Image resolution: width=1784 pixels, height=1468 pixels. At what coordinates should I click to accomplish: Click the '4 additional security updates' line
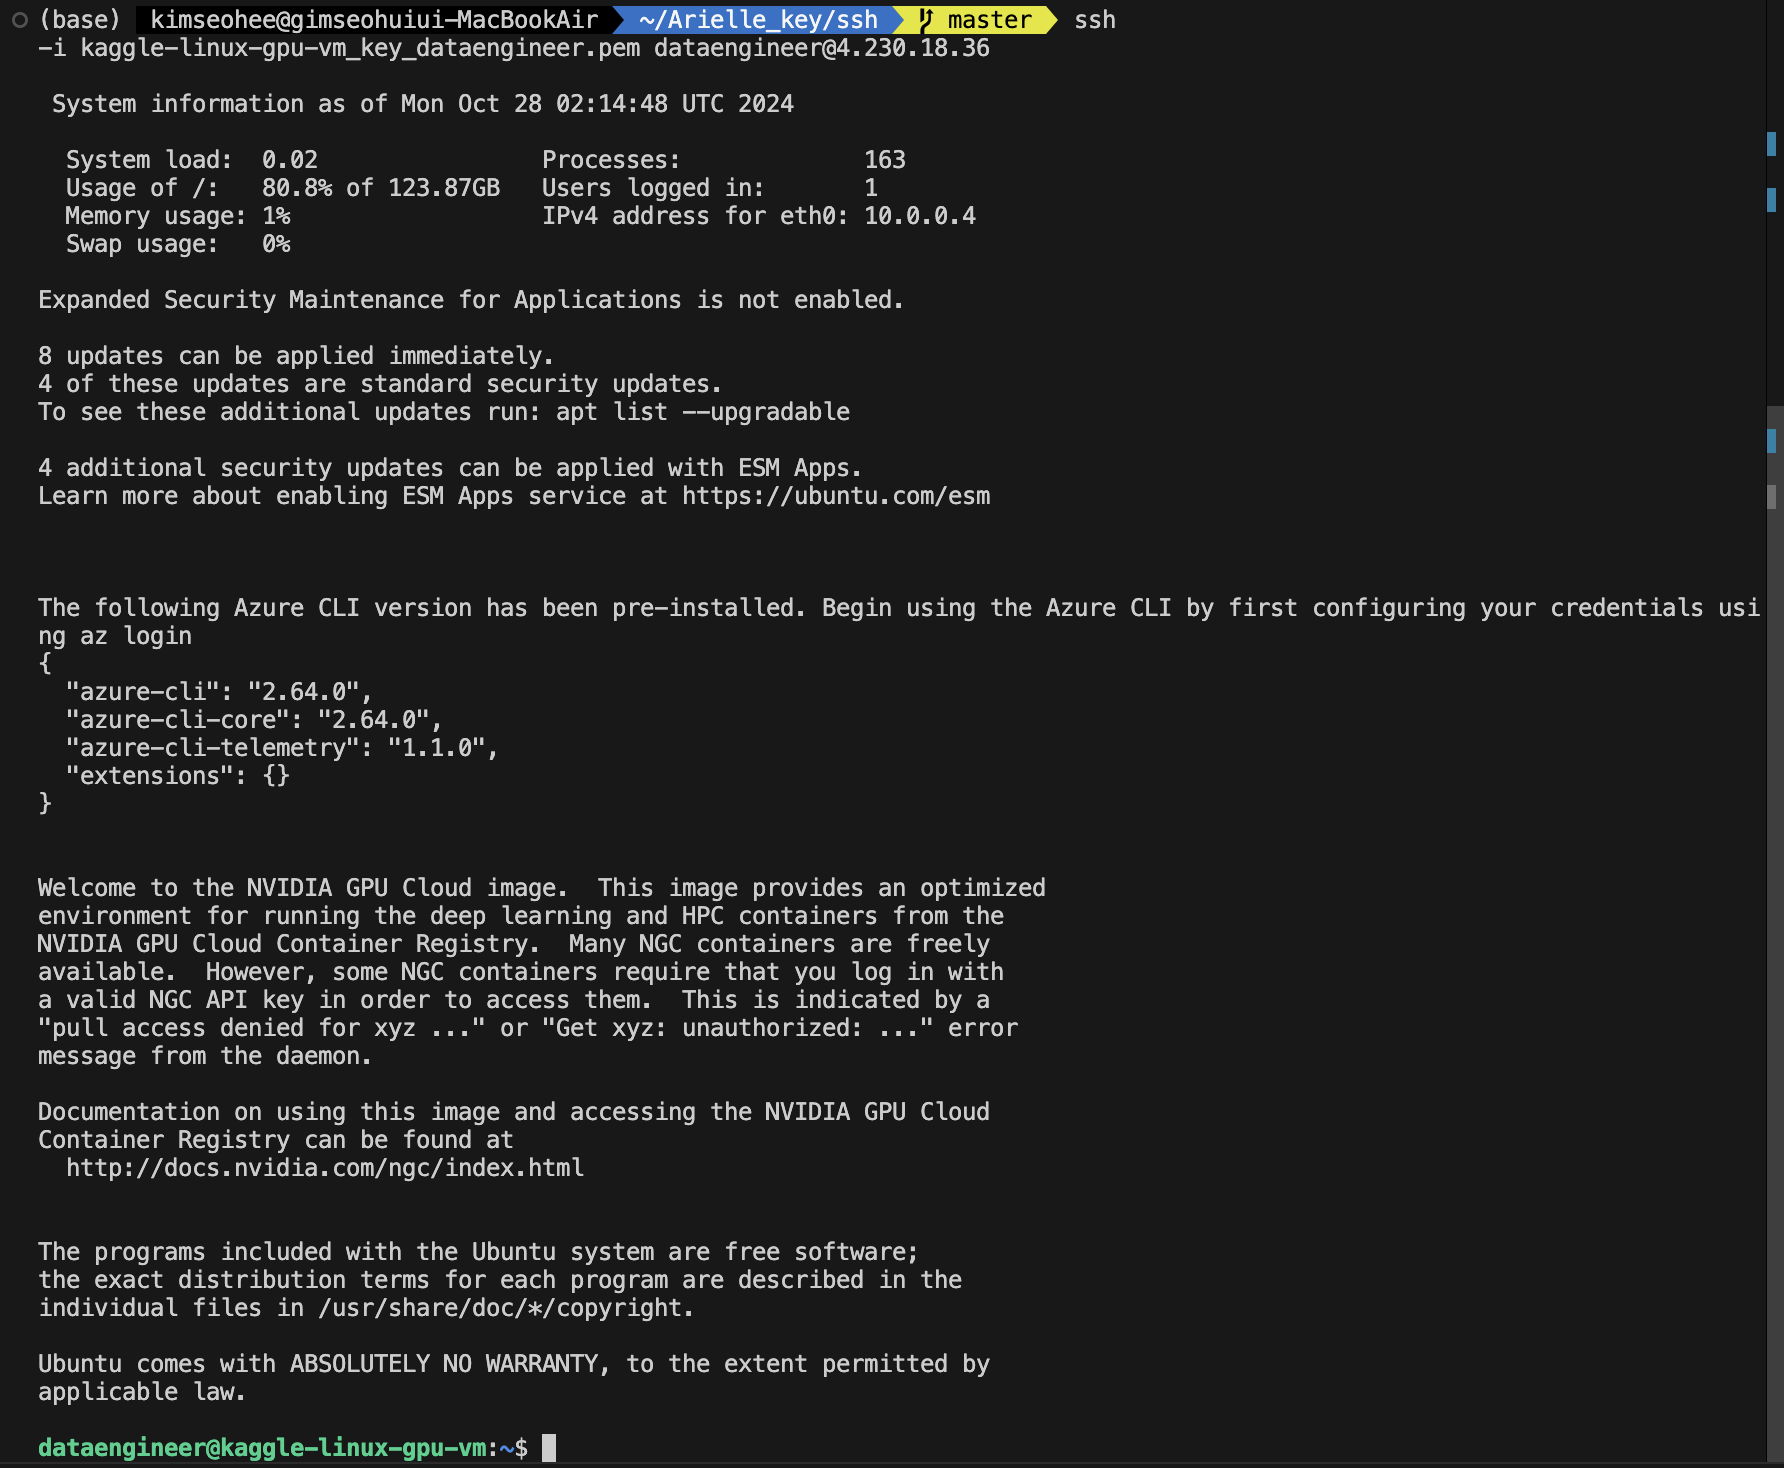click(x=450, y=468)
